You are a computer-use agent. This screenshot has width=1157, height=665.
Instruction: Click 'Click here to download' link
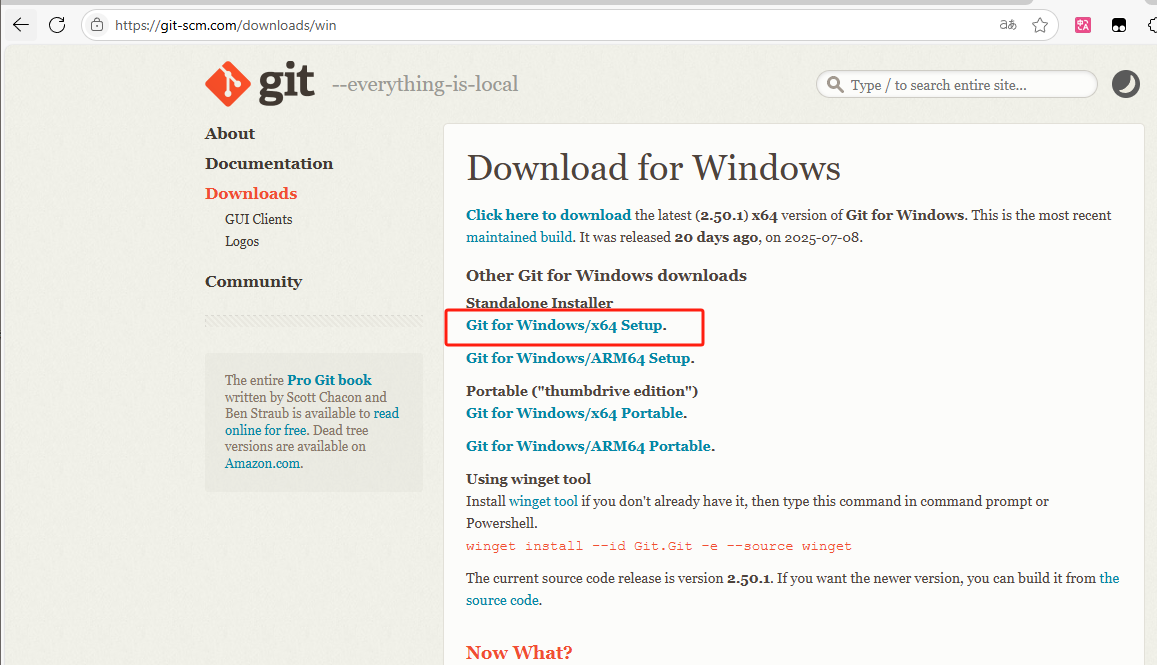(548, 215)
